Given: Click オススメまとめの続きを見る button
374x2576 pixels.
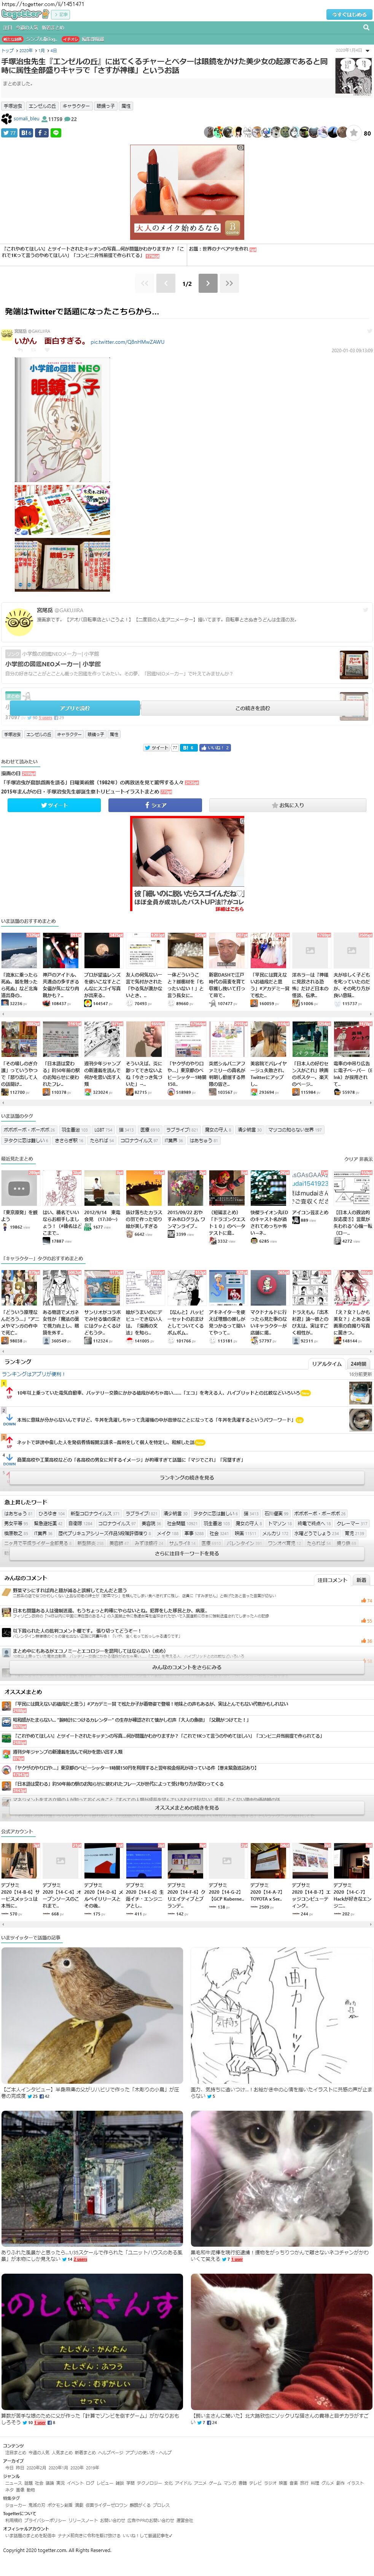Looking at the screenshot, I should [x=187, y=1808].
